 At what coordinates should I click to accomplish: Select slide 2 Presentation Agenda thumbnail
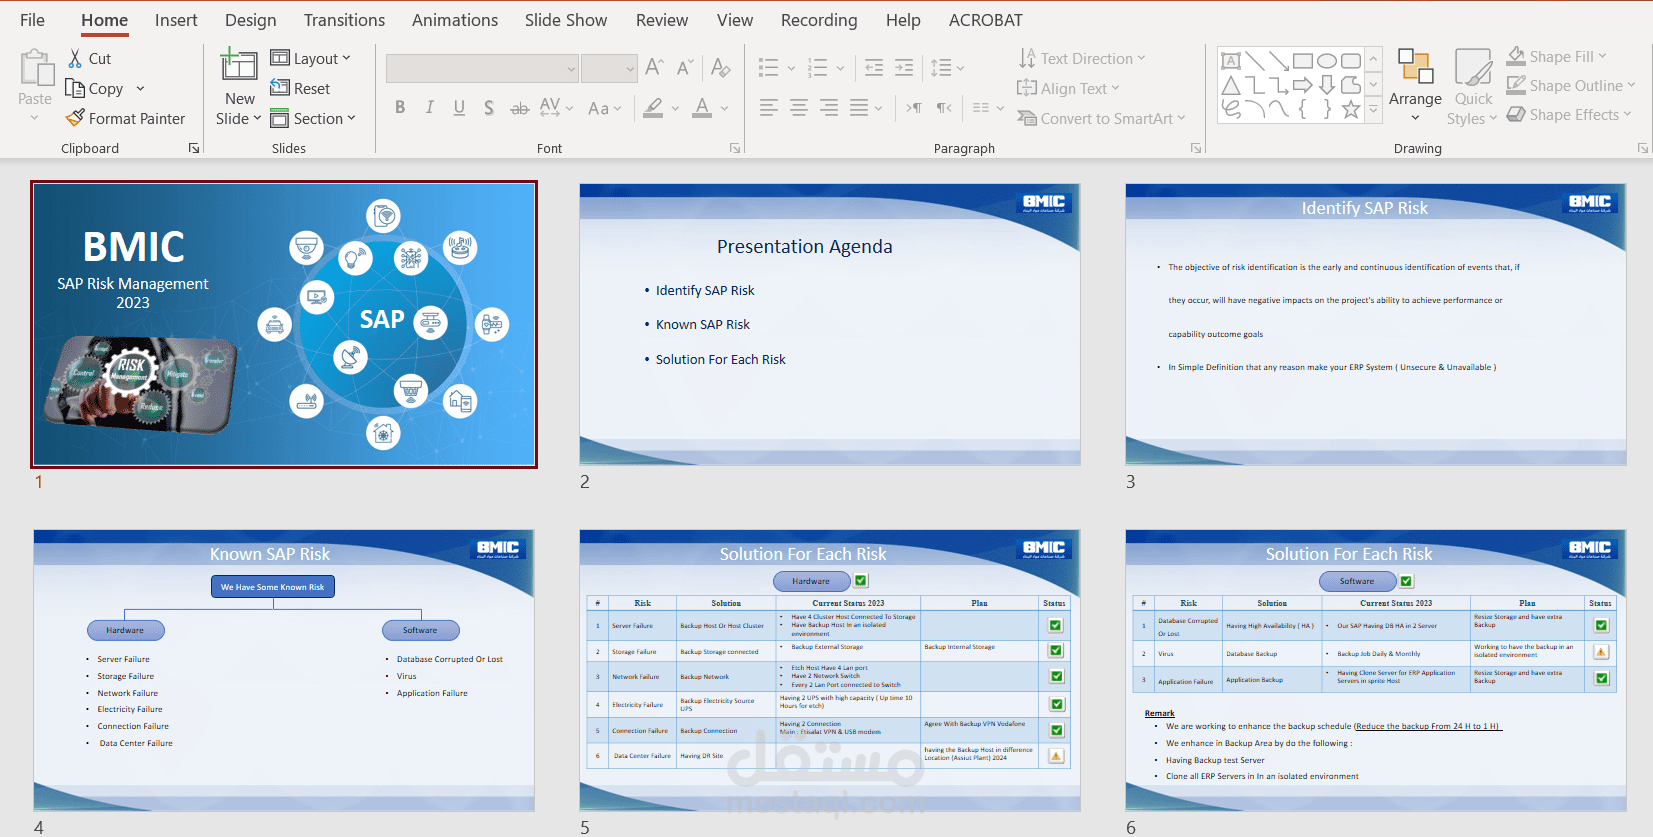tap(830, 324)
